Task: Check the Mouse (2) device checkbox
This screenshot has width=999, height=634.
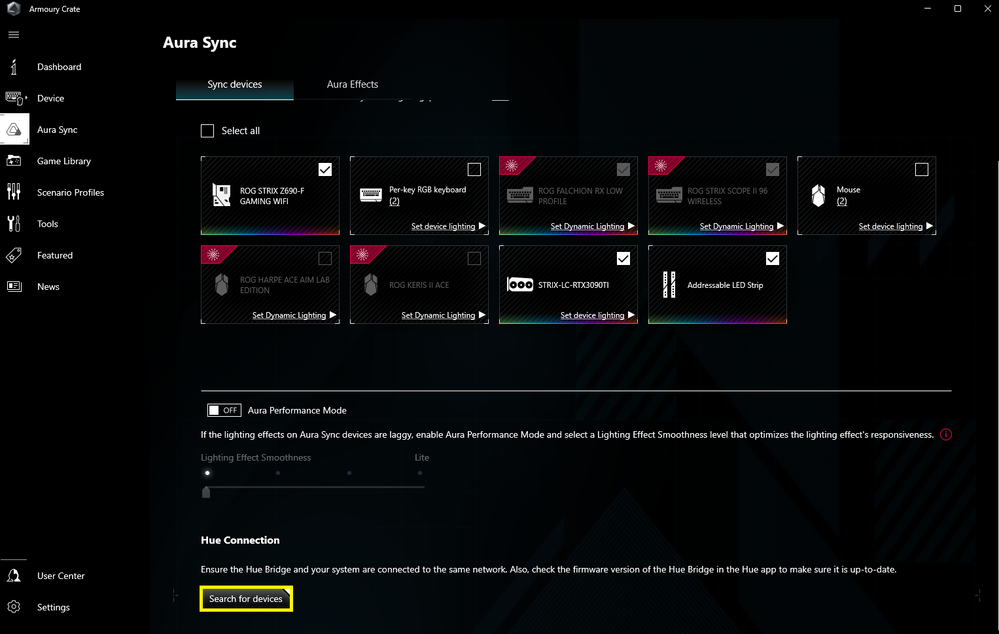Action: tap(921, 169)
